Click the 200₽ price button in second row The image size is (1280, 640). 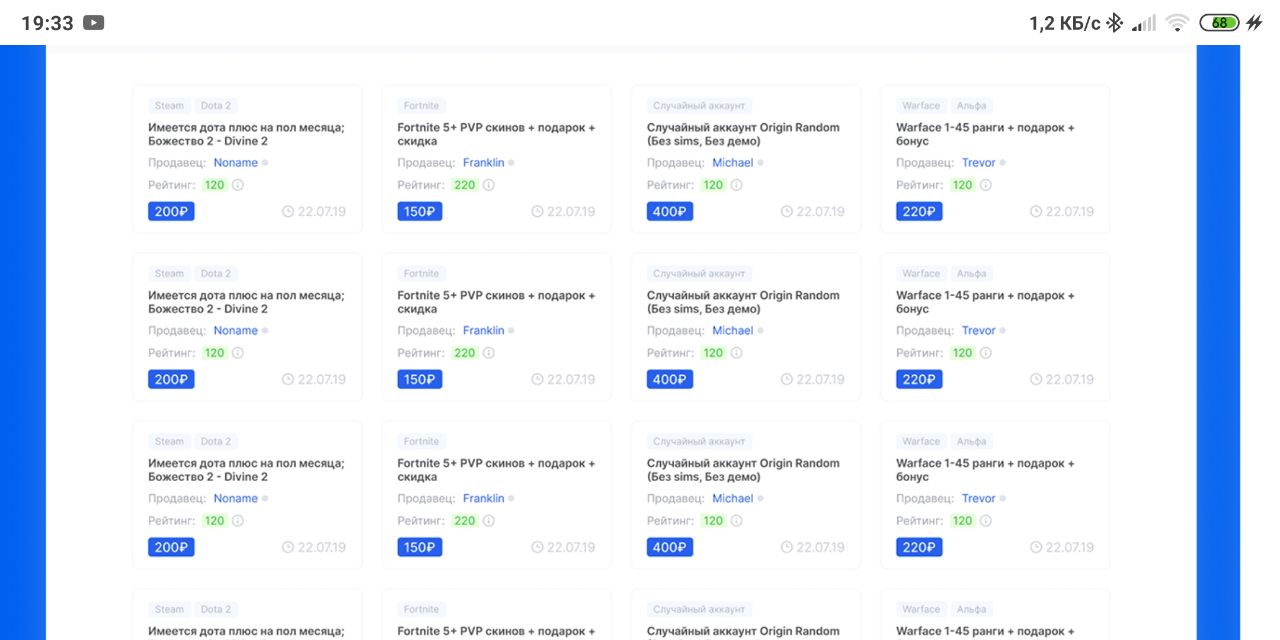click(x=171, y=380)
